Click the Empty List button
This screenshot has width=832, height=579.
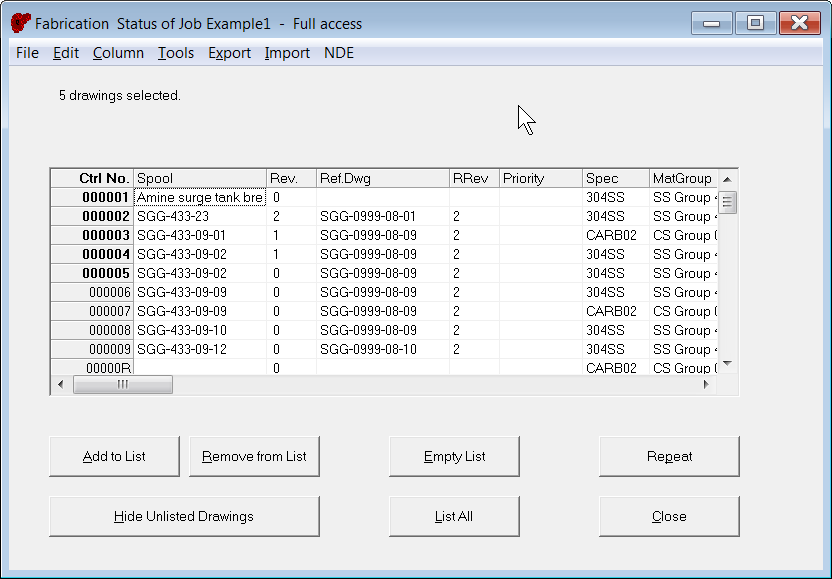click(454, 457)
